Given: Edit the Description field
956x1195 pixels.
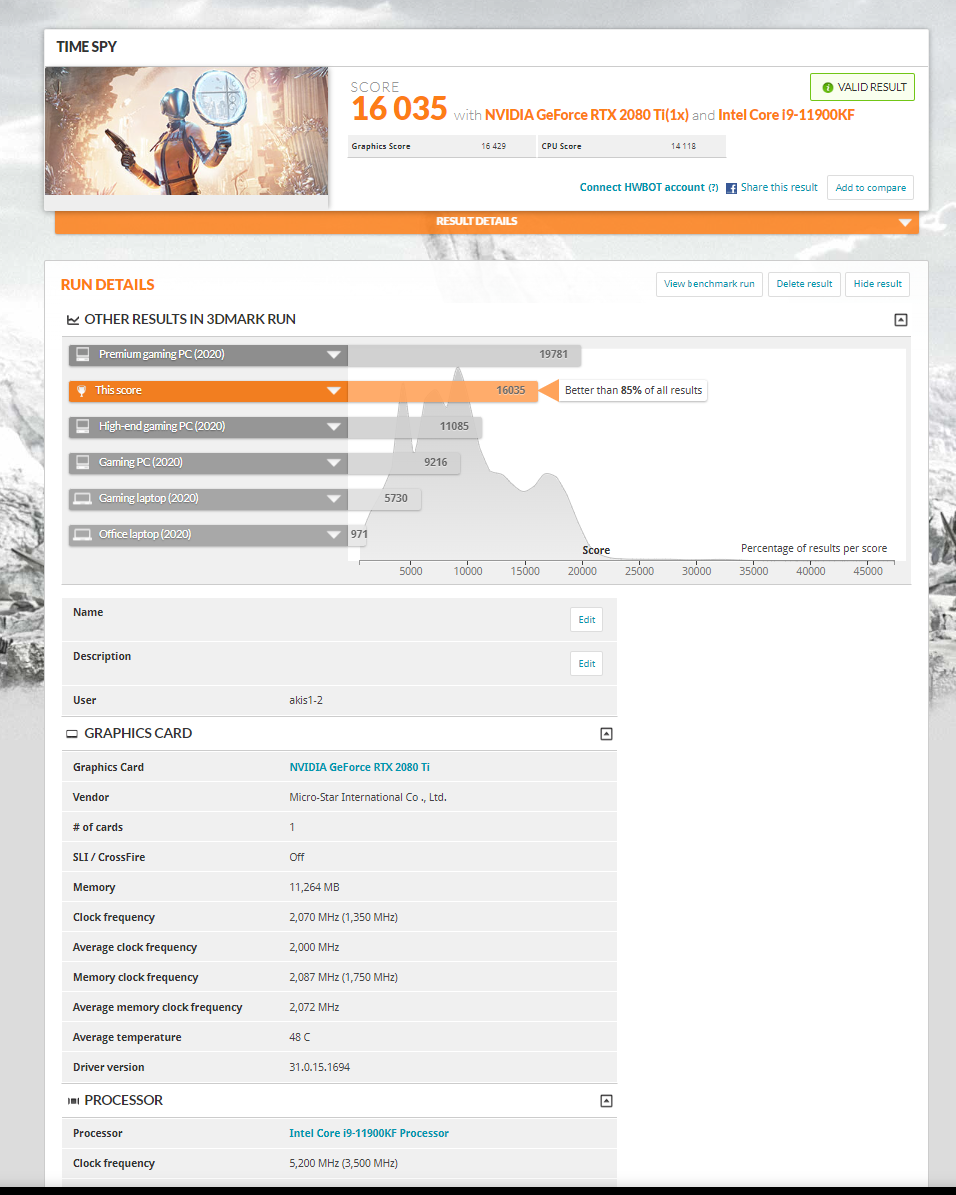Looking at the screenshot, I should [x=586, y=665].
